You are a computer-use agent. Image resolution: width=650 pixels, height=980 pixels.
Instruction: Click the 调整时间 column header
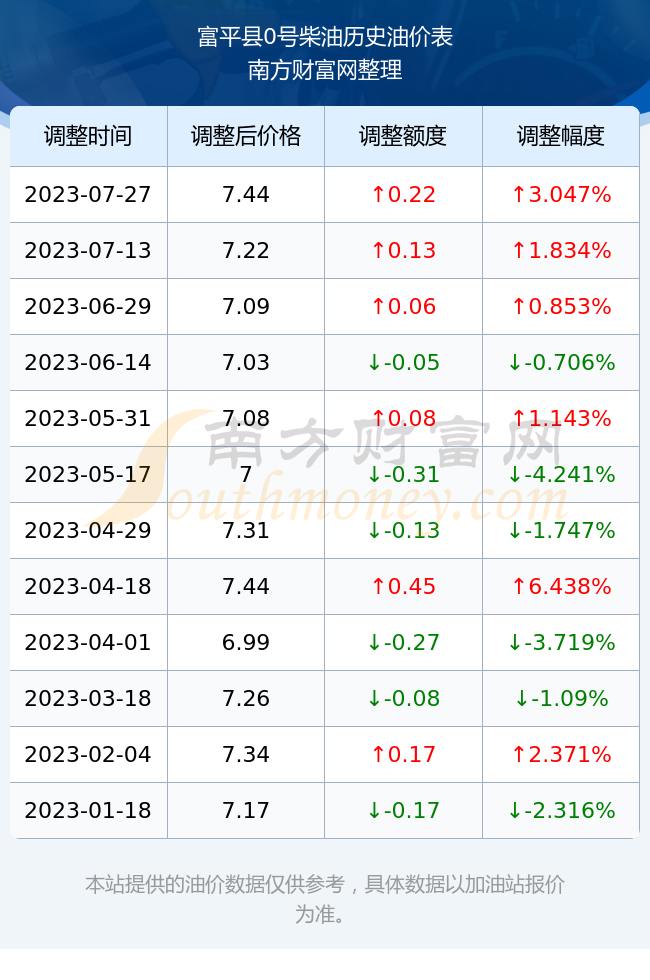tap(88, 136)
